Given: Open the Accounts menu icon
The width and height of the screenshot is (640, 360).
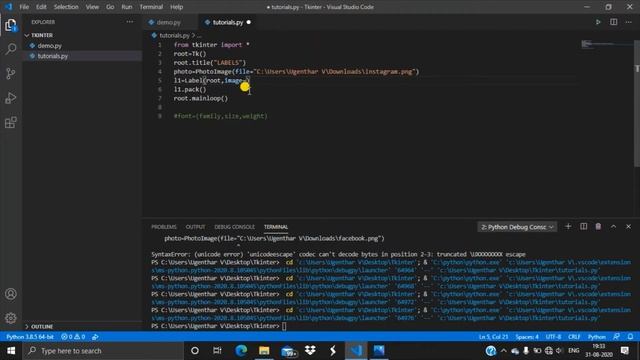Looking at the screenshot, I should (11, 294).
